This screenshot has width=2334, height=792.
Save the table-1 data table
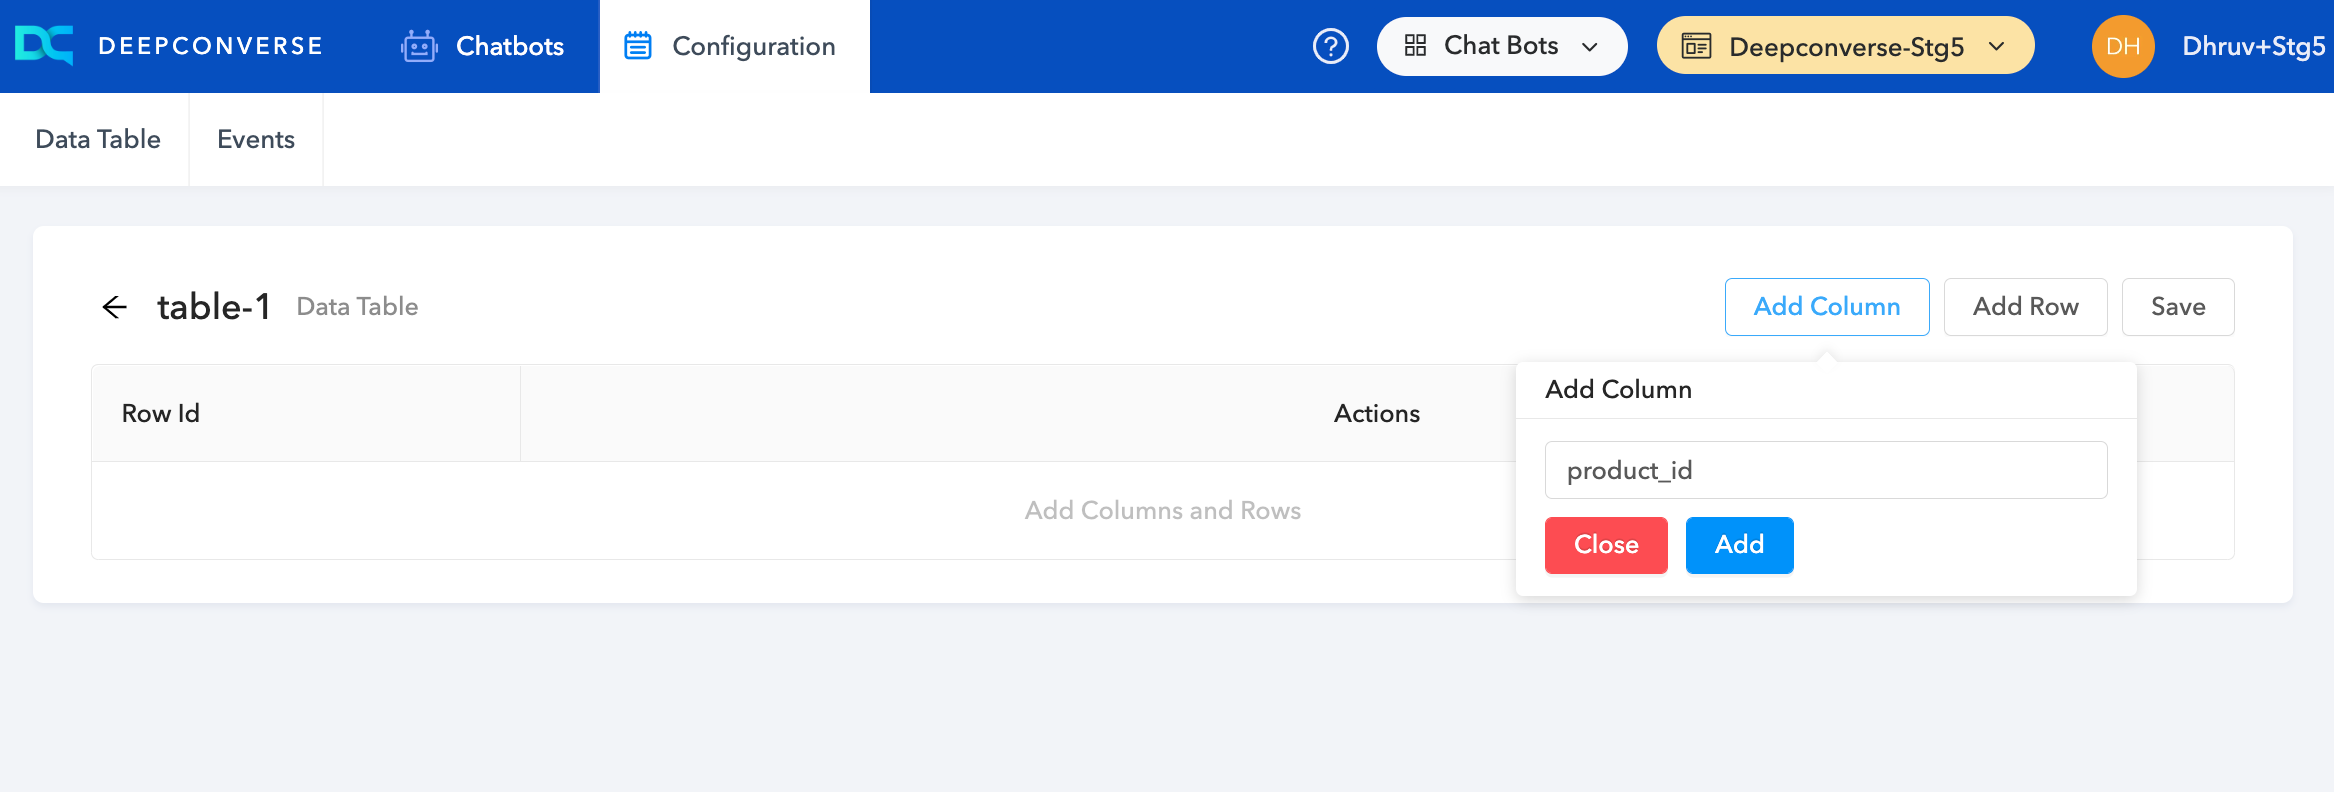2177,307
